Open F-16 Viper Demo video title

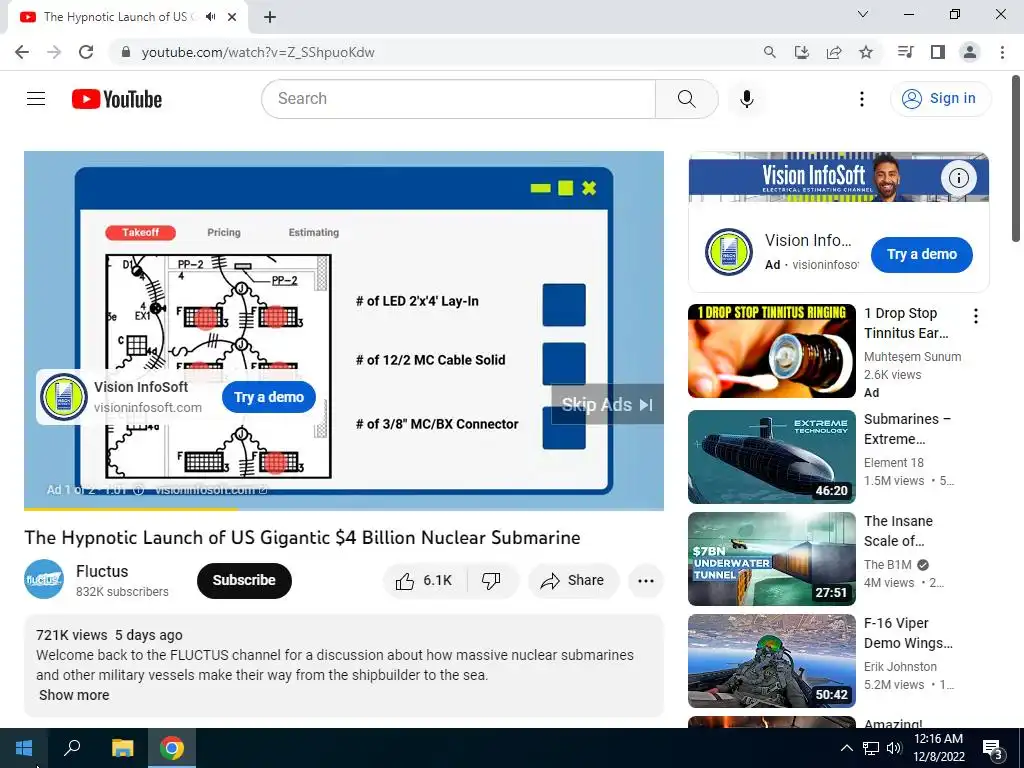[908, 633]
